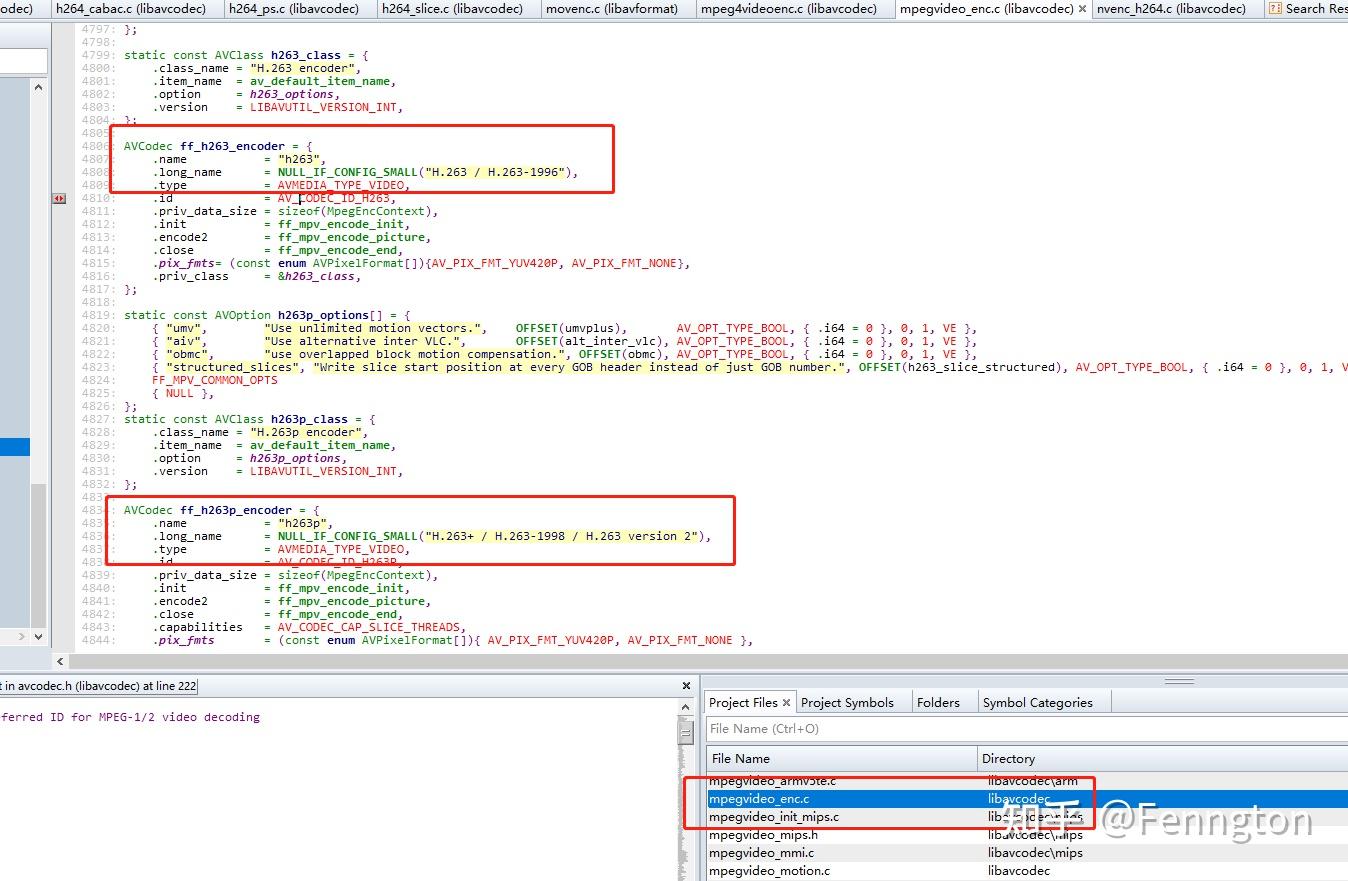Select mpegvideo_init_mips.c in the file list
Viewport: 1348px width, 881px height.
pyautogui.click(x=1026, y=817)
